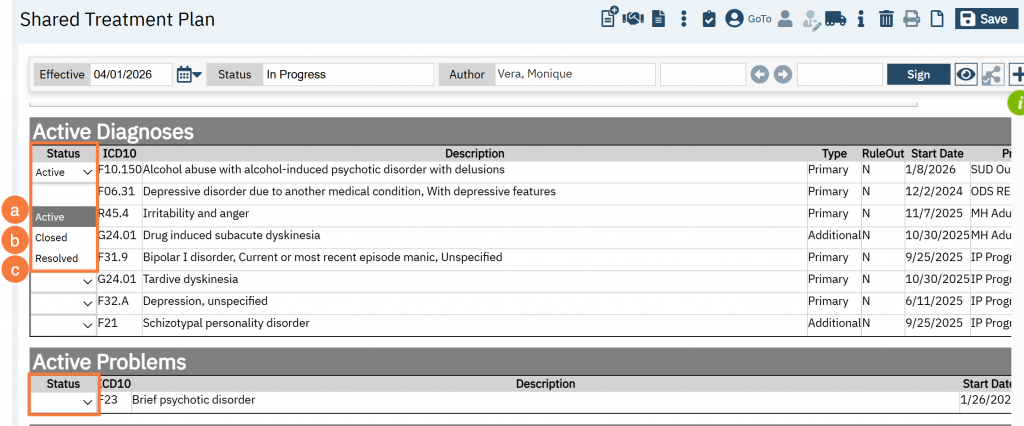Click the delivery truck icon
This screenshot has height=426, width=1024.
835,19
